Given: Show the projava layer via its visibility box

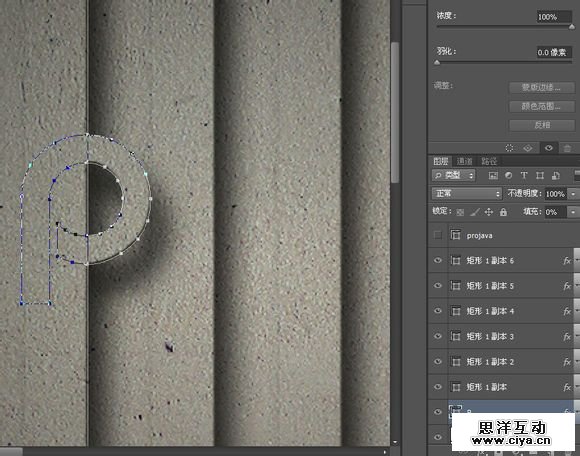Looking at the screenshot, I should 438,235.
